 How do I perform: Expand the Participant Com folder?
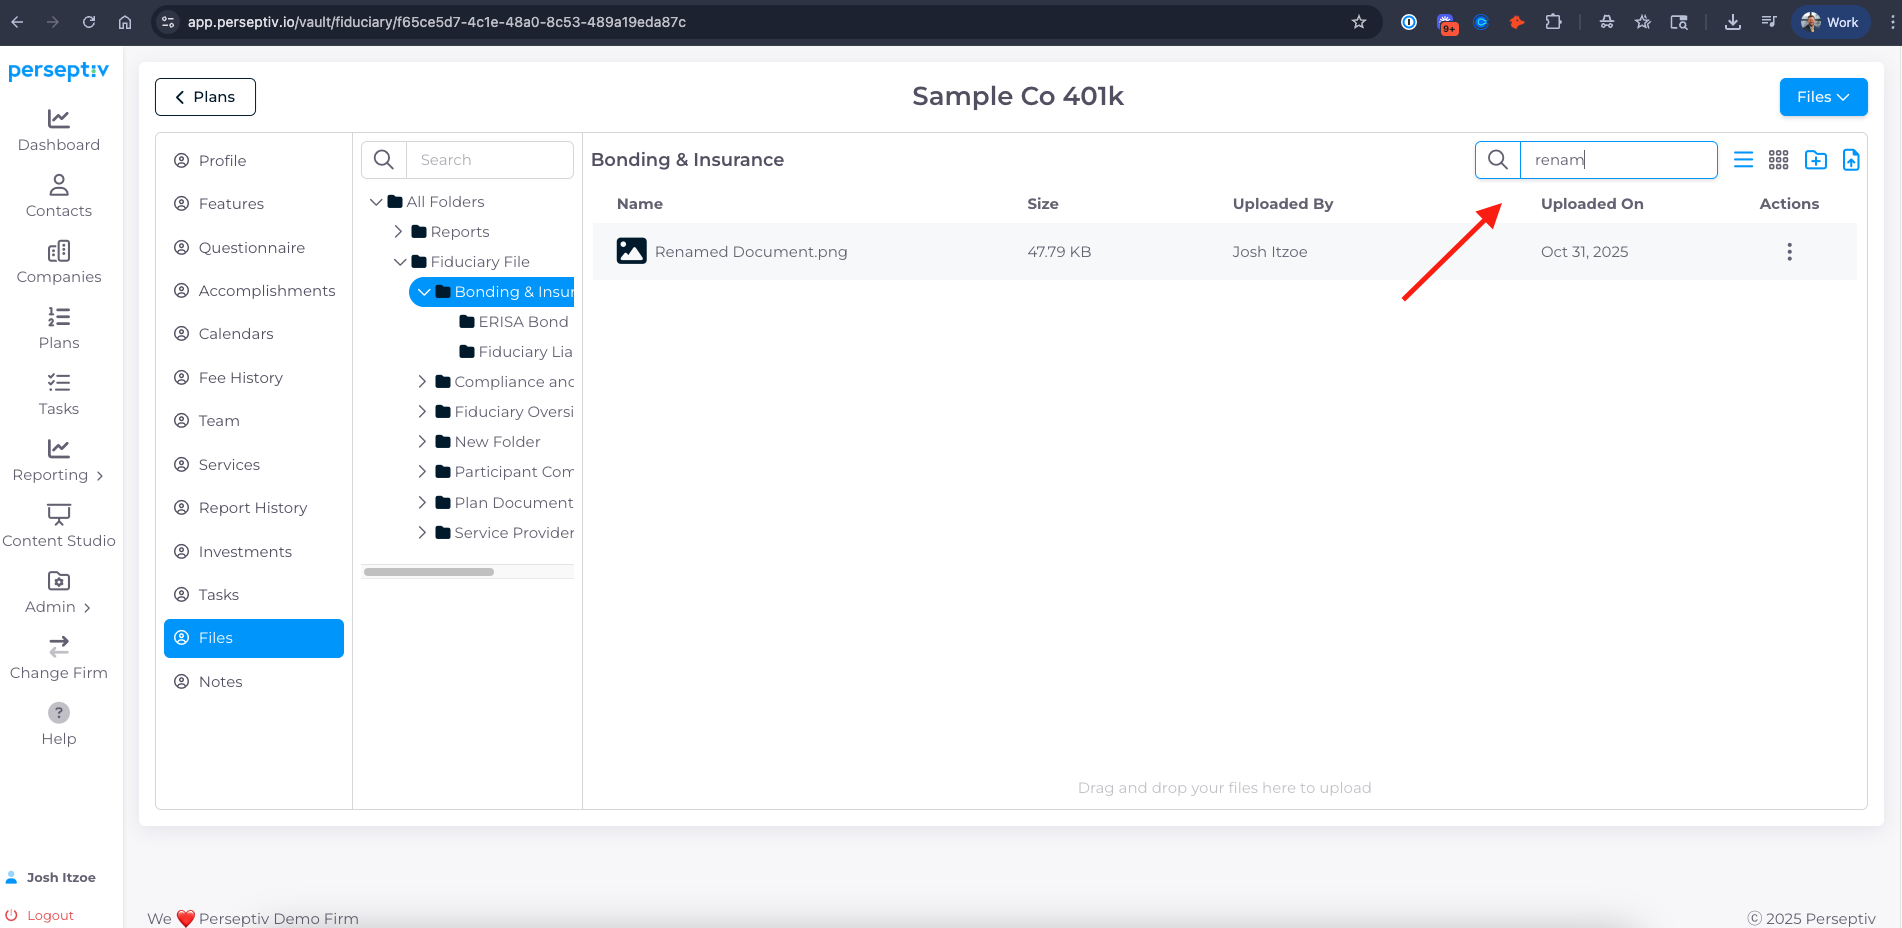coord(422,472)
